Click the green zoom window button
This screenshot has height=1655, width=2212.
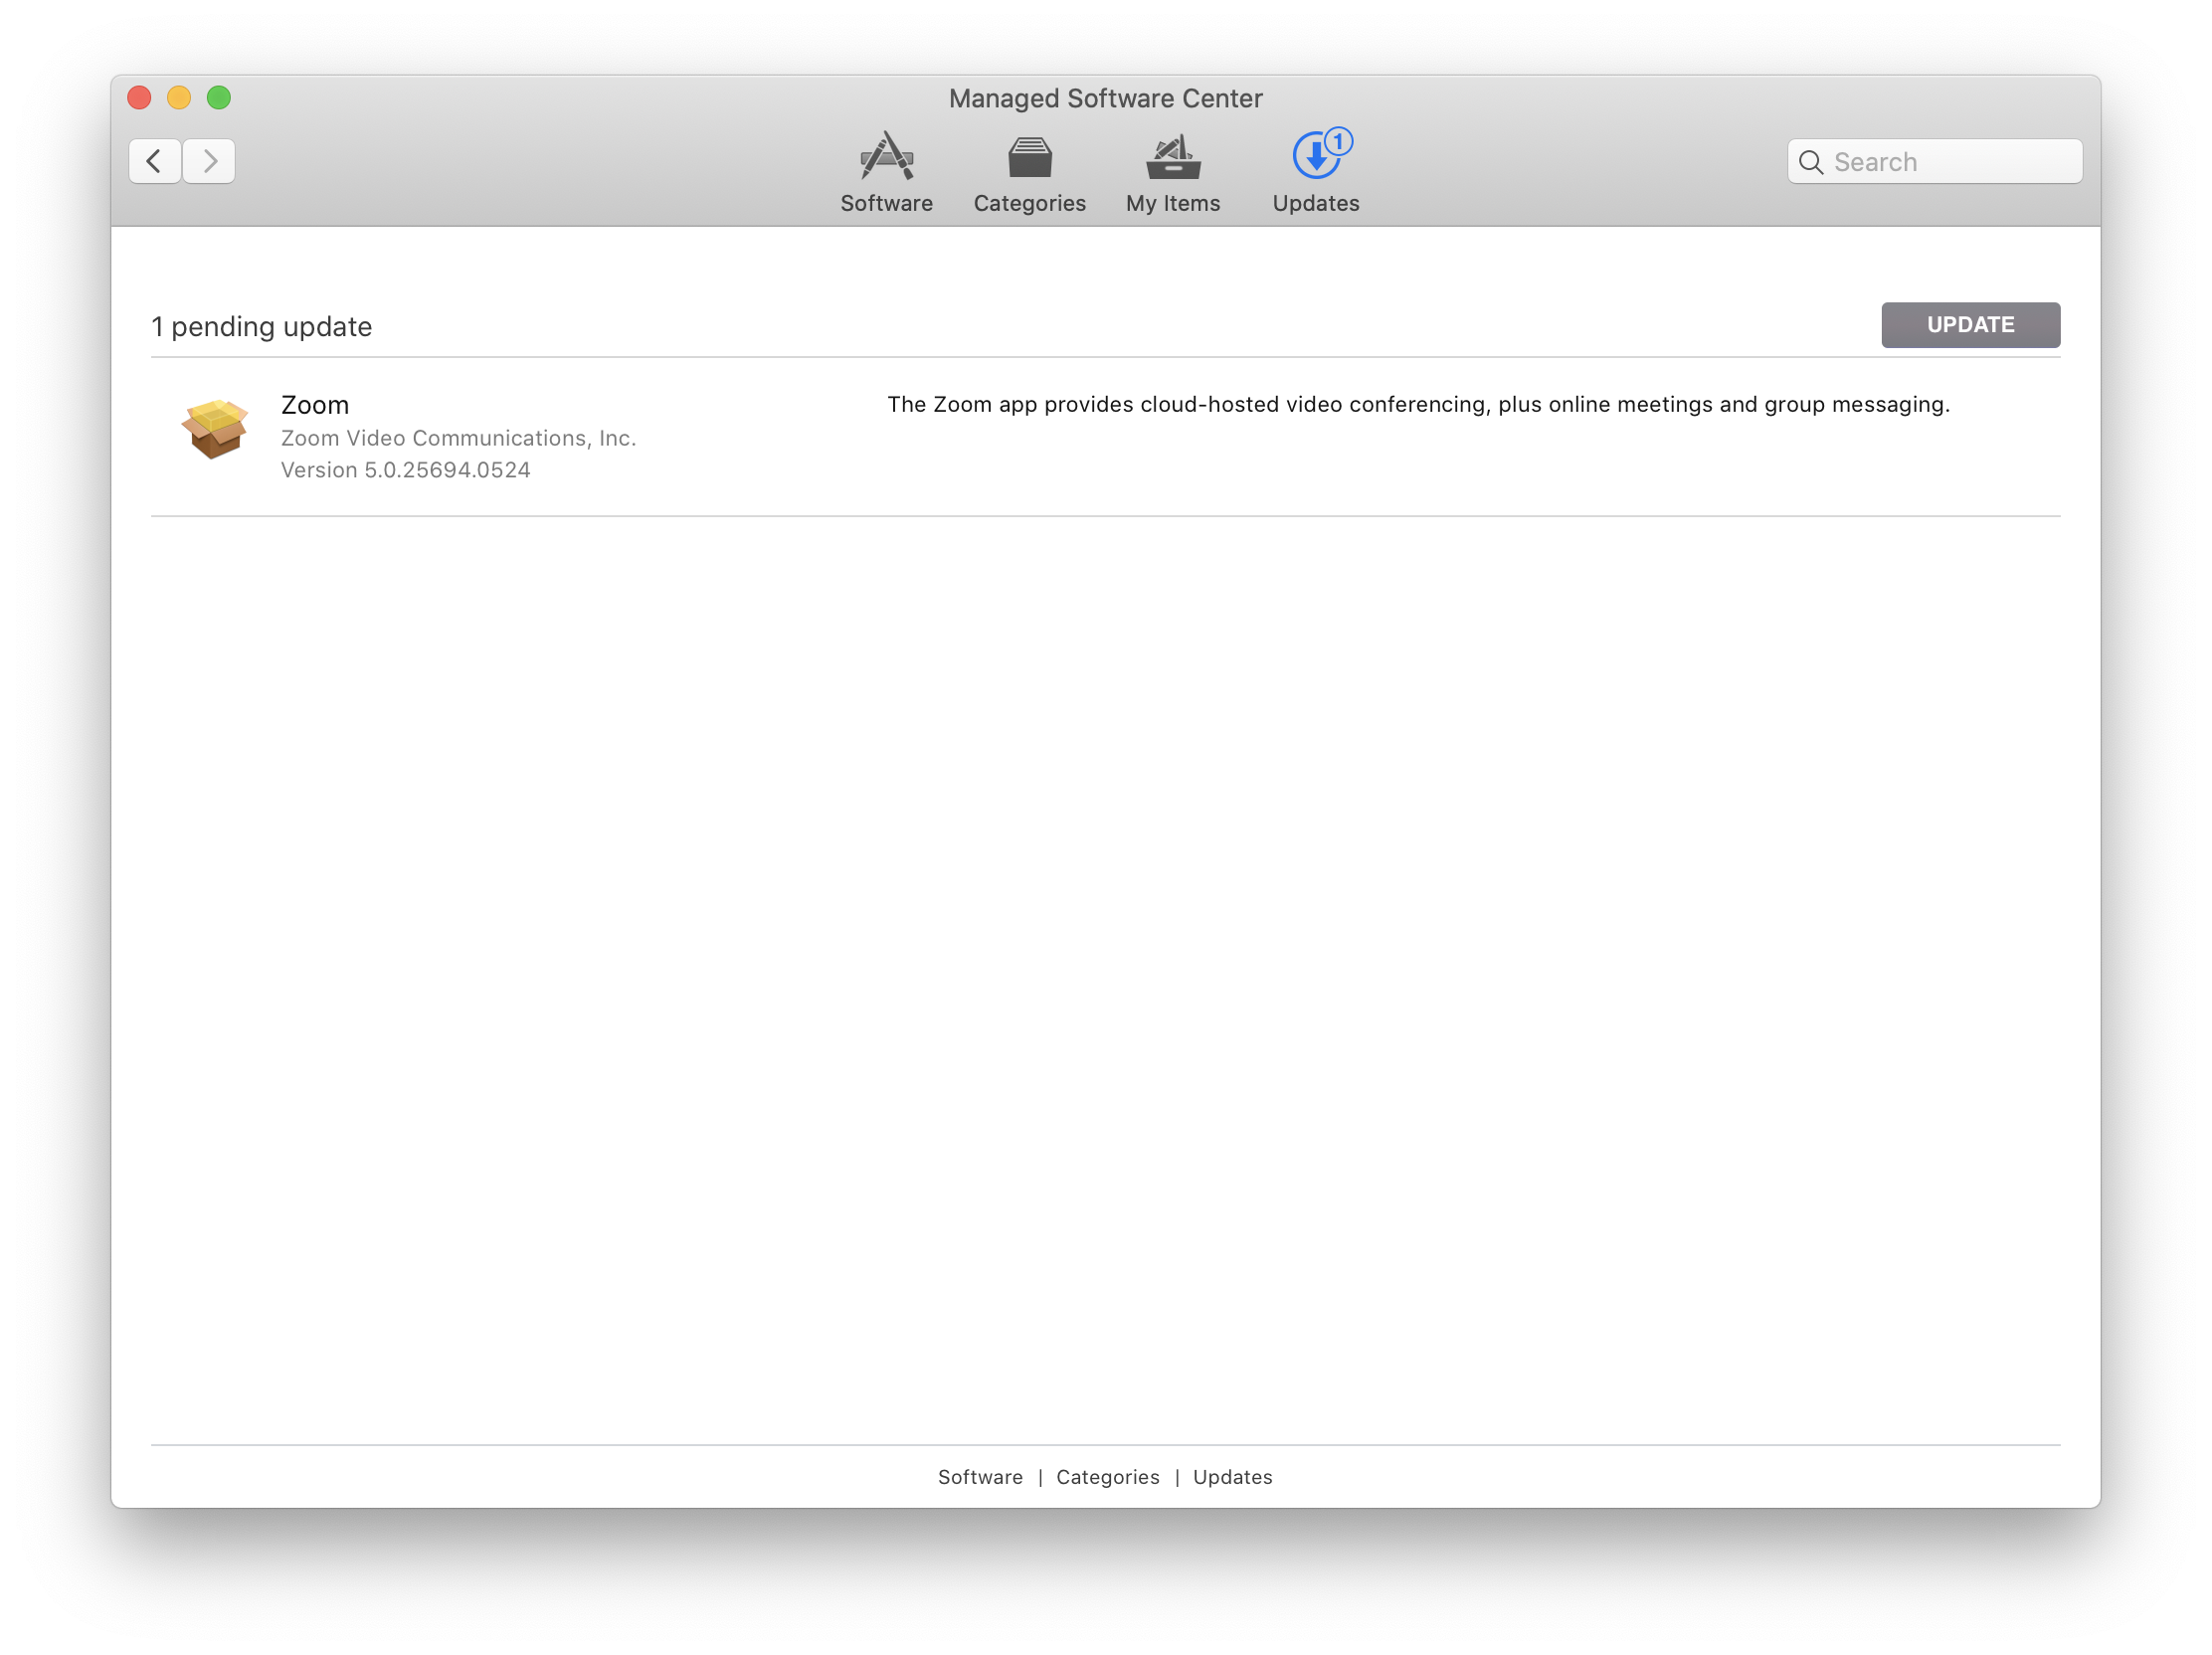coord(219,98)
